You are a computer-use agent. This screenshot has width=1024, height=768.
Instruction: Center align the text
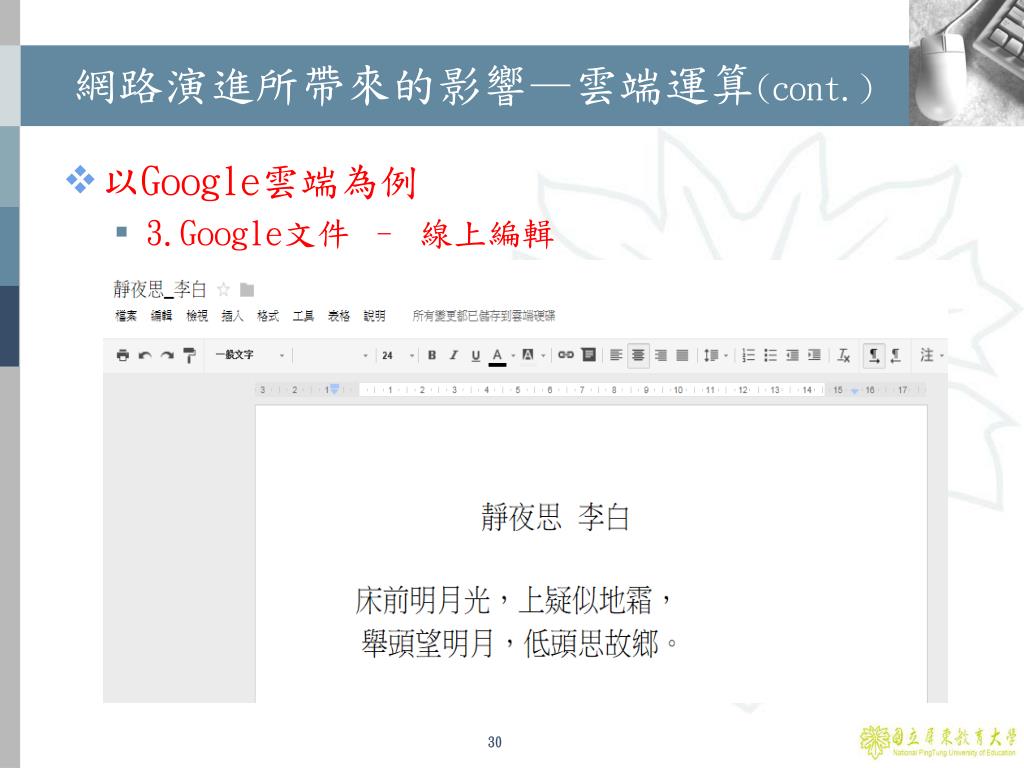638,355
